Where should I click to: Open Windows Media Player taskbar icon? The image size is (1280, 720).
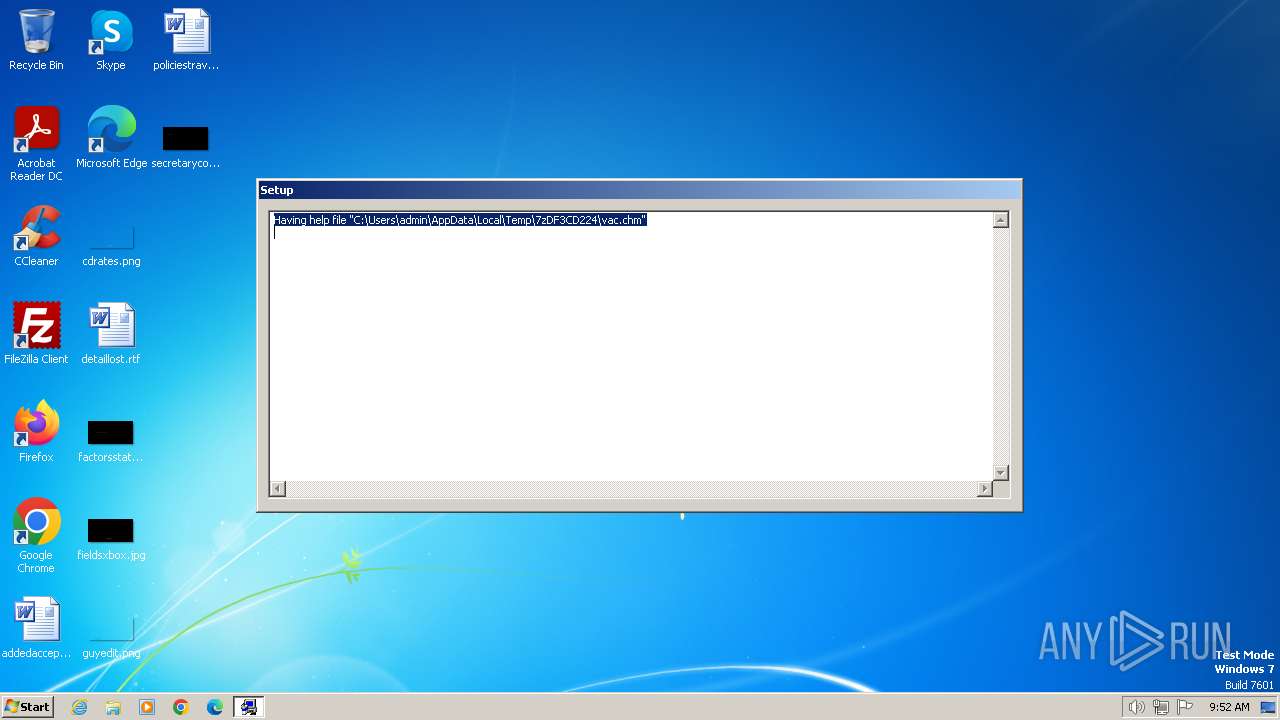[x=147, y=707]
